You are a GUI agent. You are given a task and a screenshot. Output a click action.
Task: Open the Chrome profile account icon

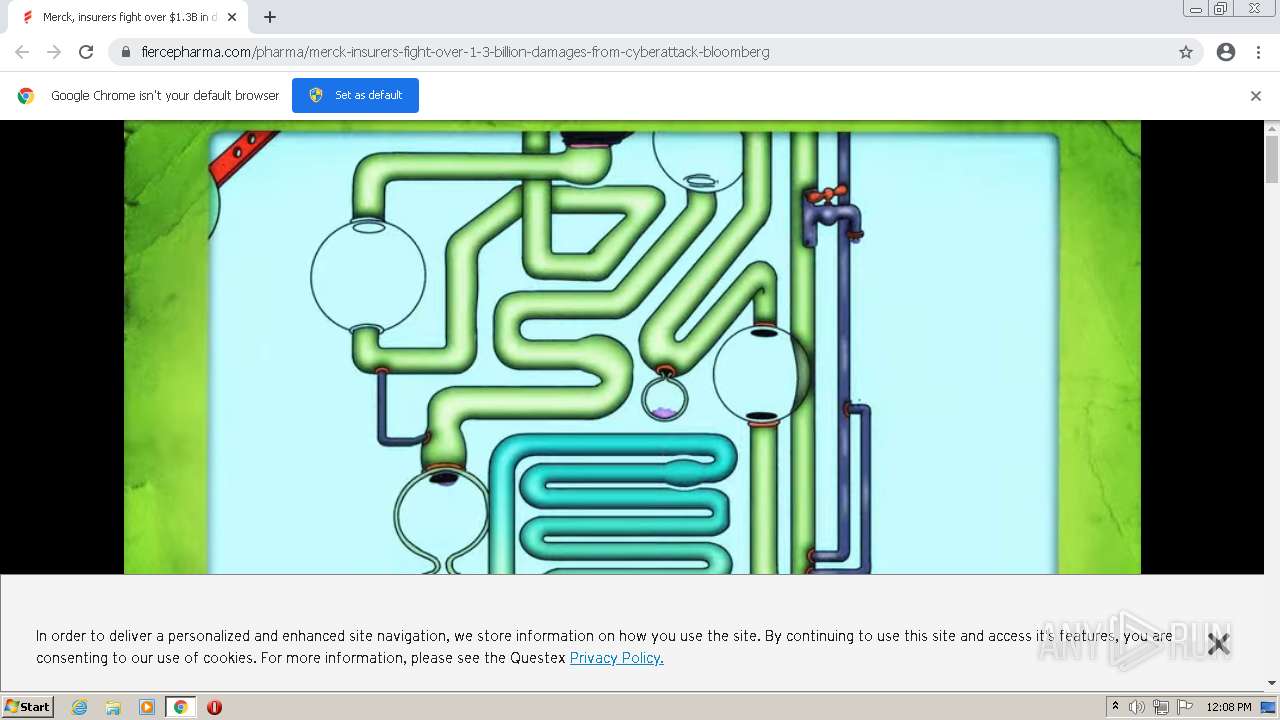[1226, 52]
